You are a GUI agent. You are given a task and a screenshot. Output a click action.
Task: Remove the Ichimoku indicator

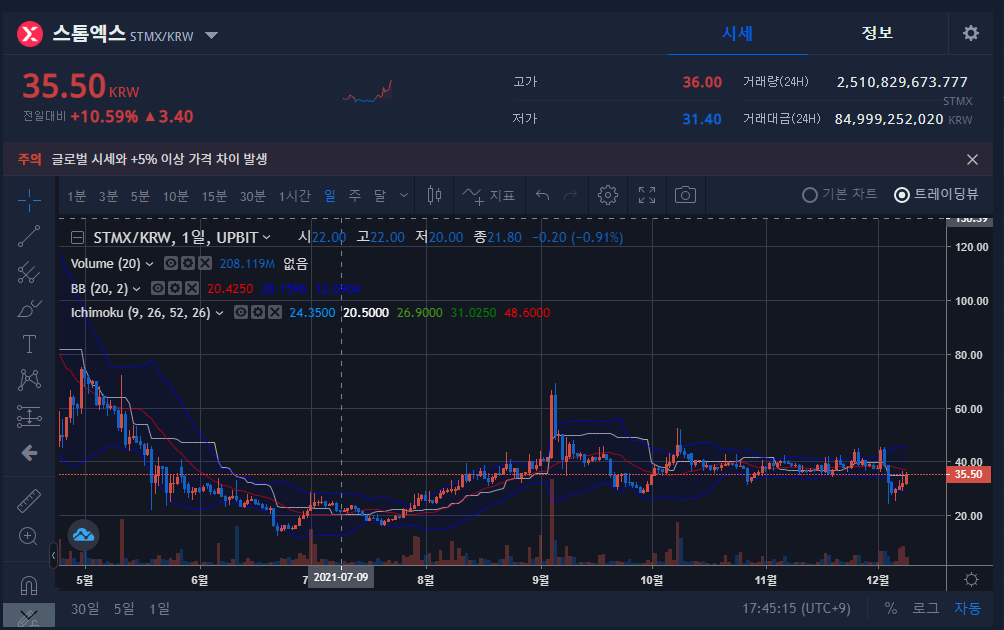[x=275, y=312]
